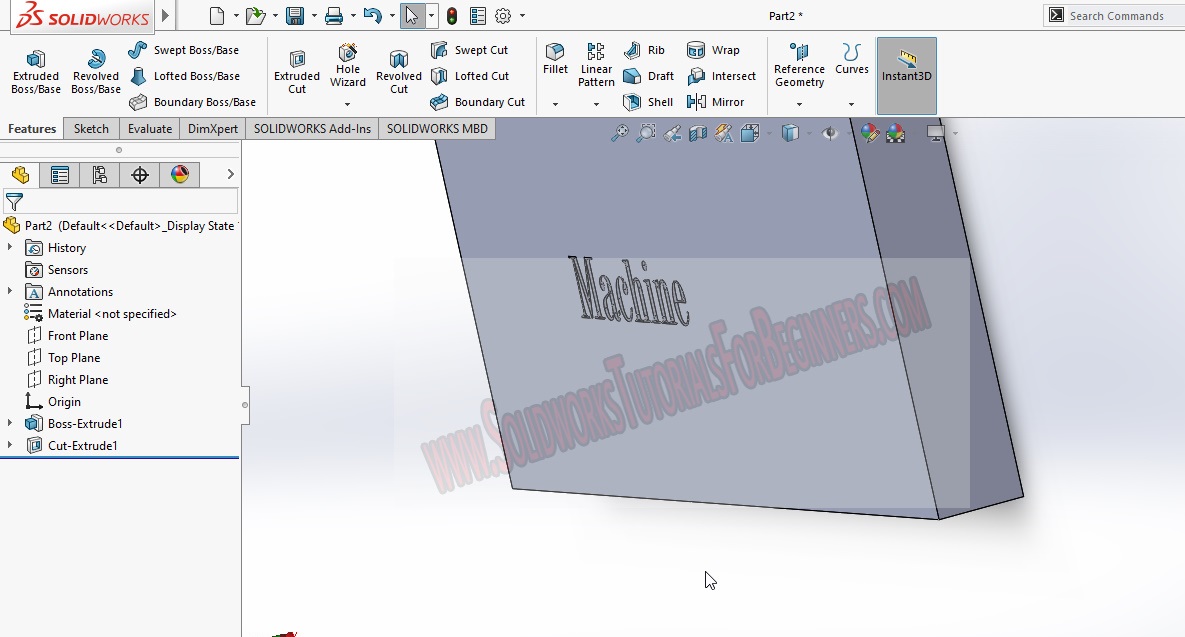Click the Section View icon
Image resolution: width=1185 pixels, height=637 pixels.
tap(697, 132)
